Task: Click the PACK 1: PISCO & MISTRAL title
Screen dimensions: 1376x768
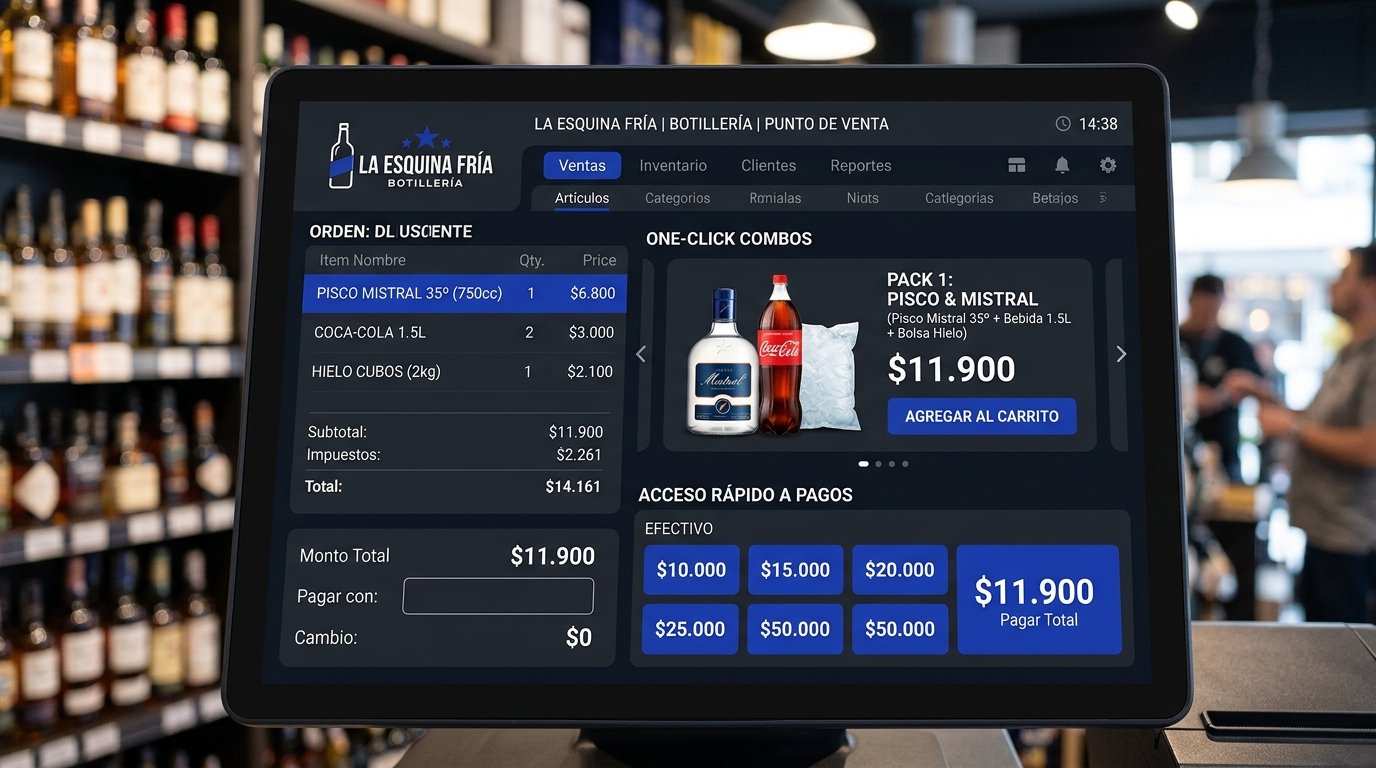Action: pos(962,289)
